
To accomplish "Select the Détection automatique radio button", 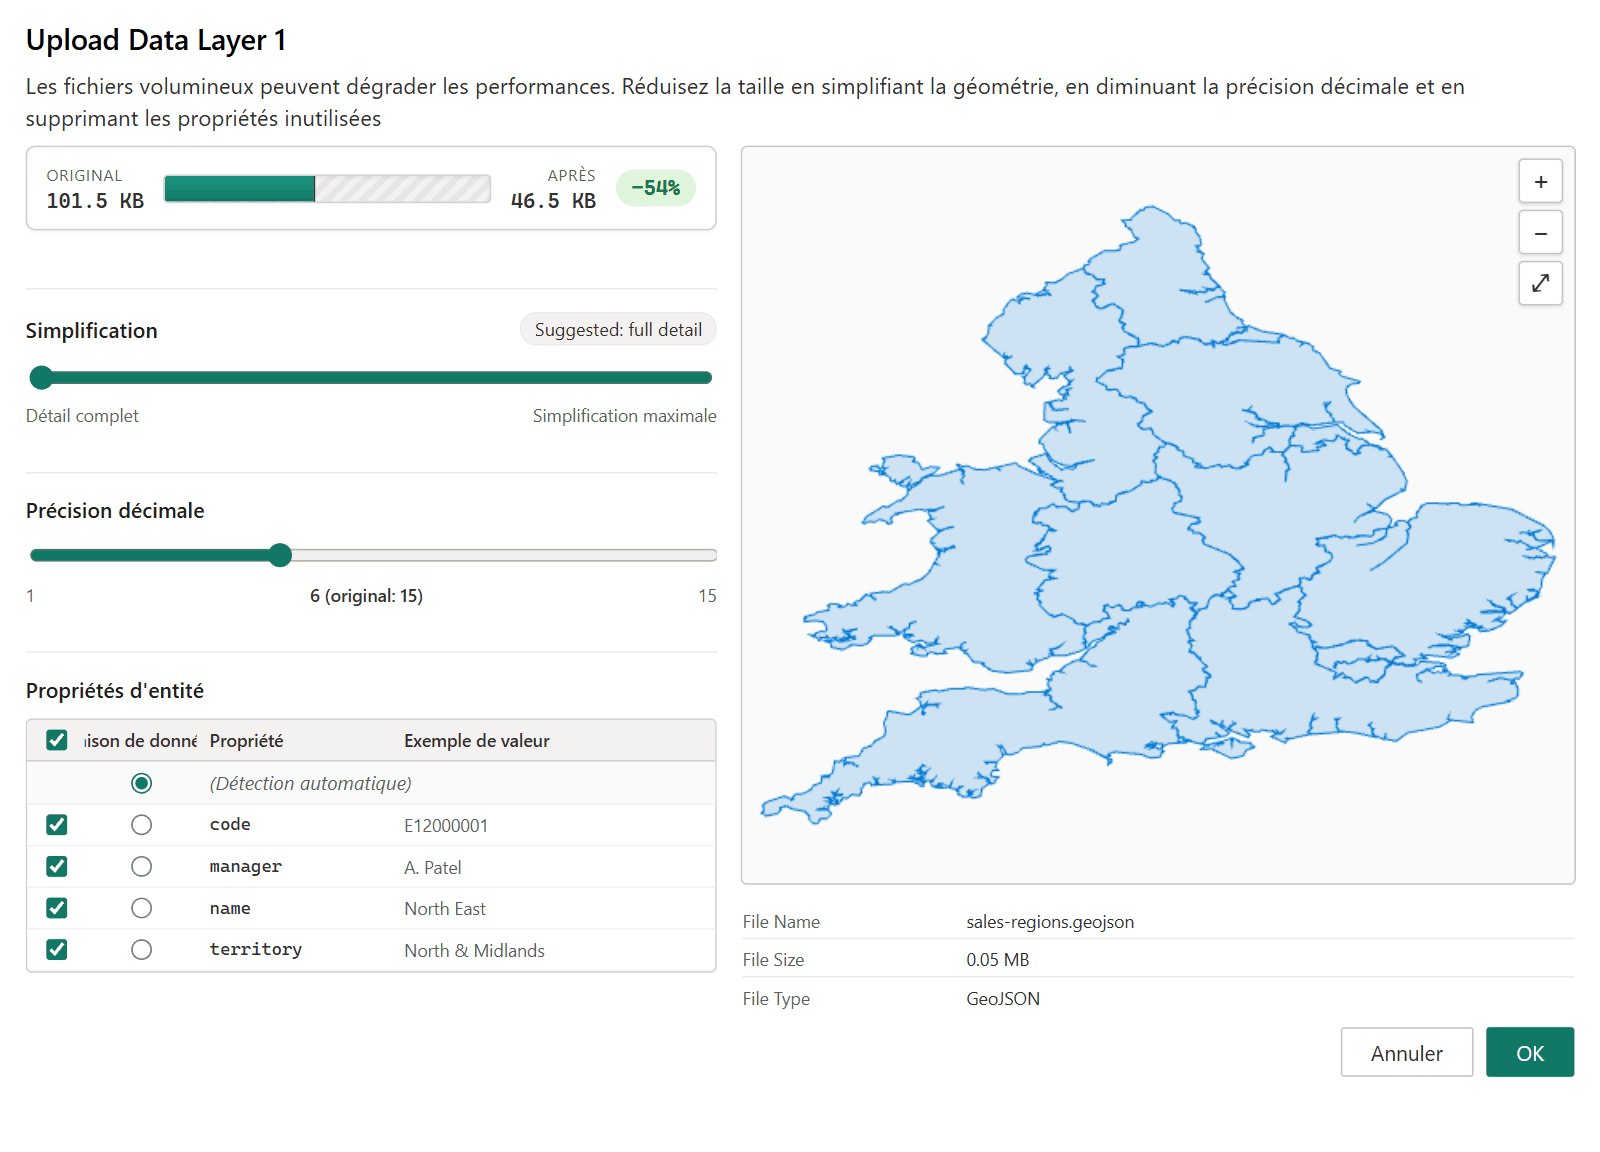I will (x=142, y=783).
